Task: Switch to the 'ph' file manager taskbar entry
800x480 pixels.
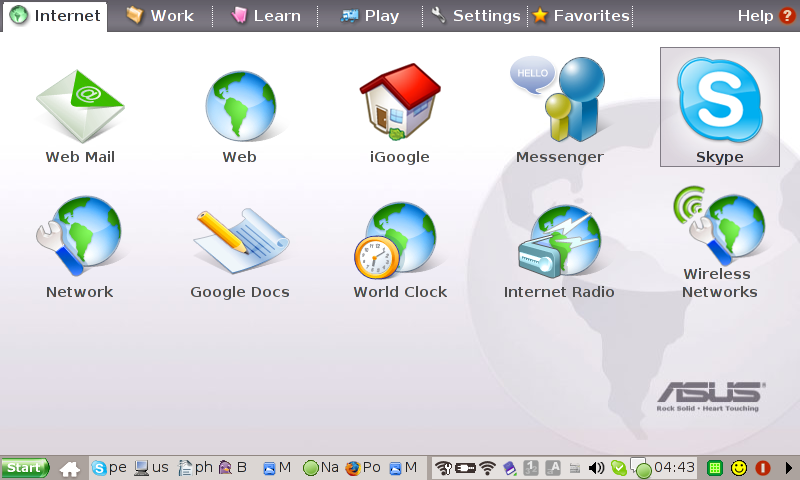Action: point(195,468)
